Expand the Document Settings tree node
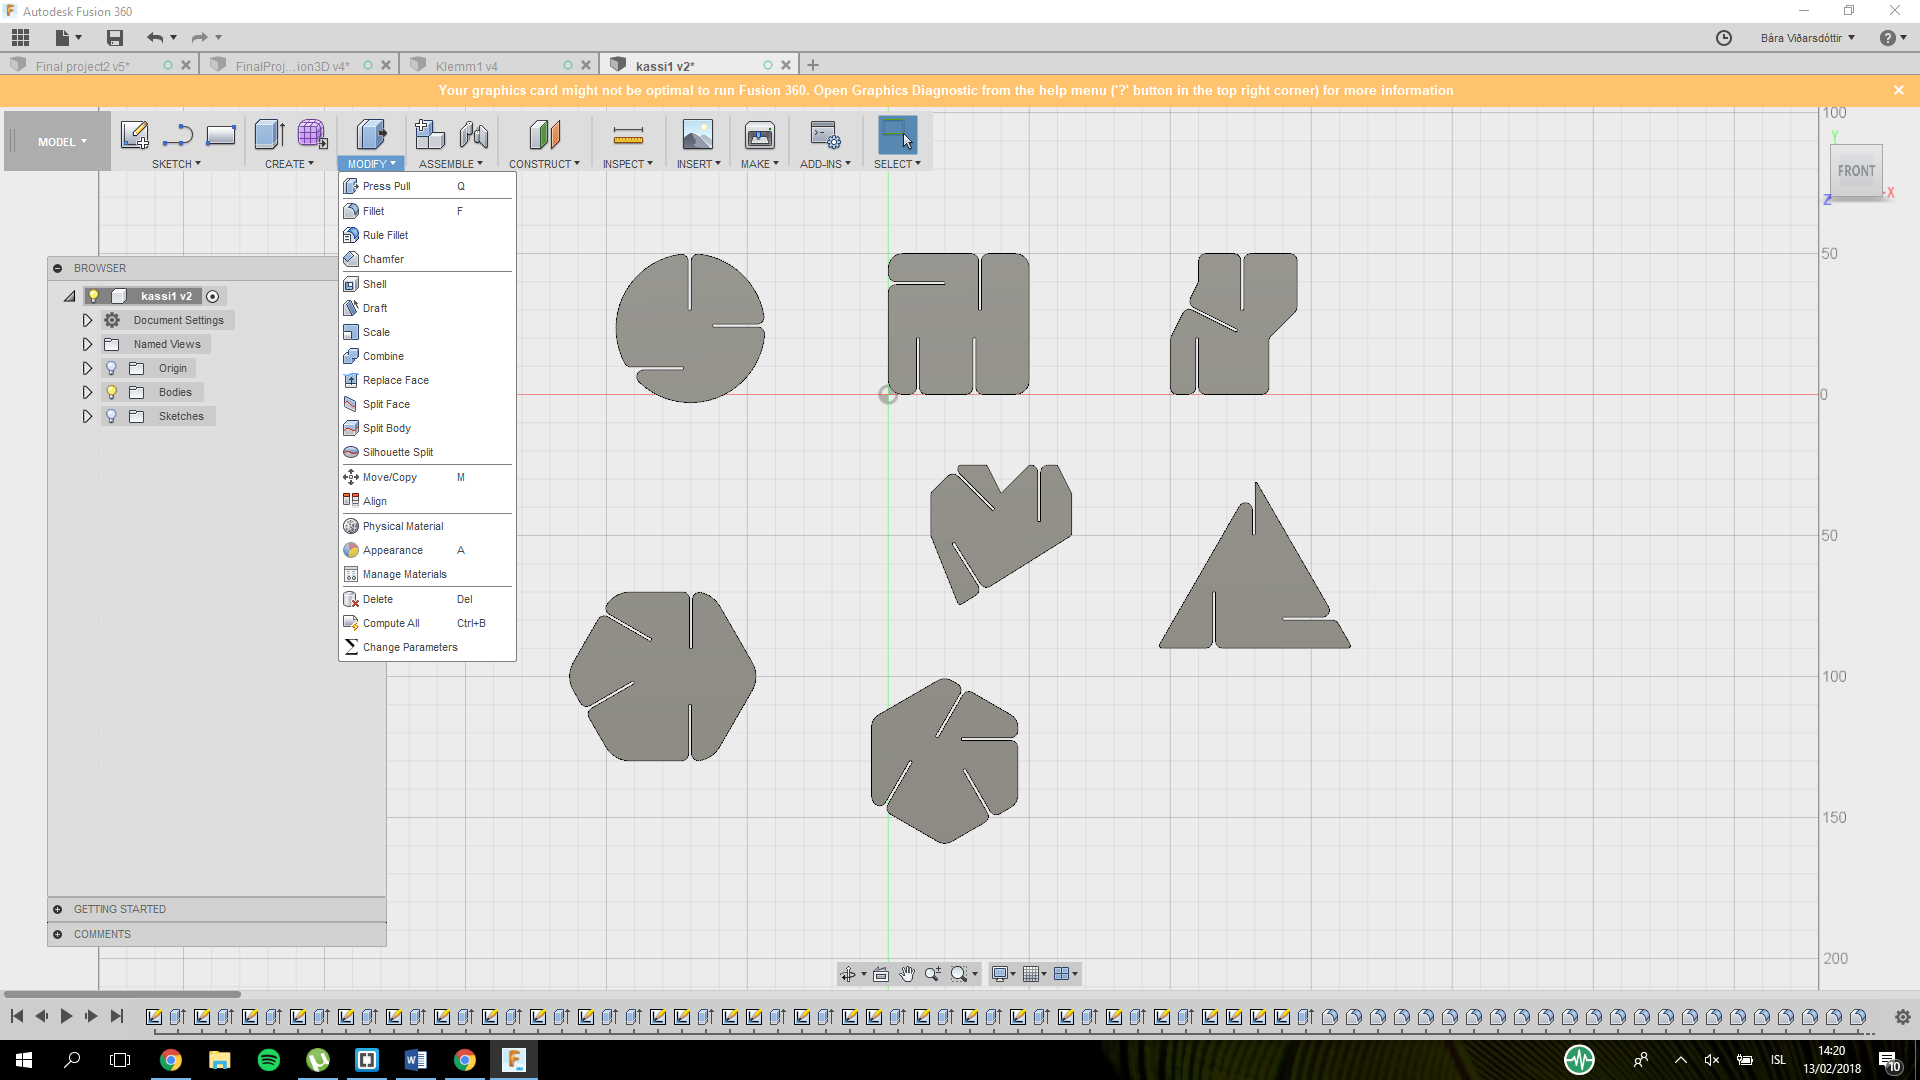 (x=87, y=320)
